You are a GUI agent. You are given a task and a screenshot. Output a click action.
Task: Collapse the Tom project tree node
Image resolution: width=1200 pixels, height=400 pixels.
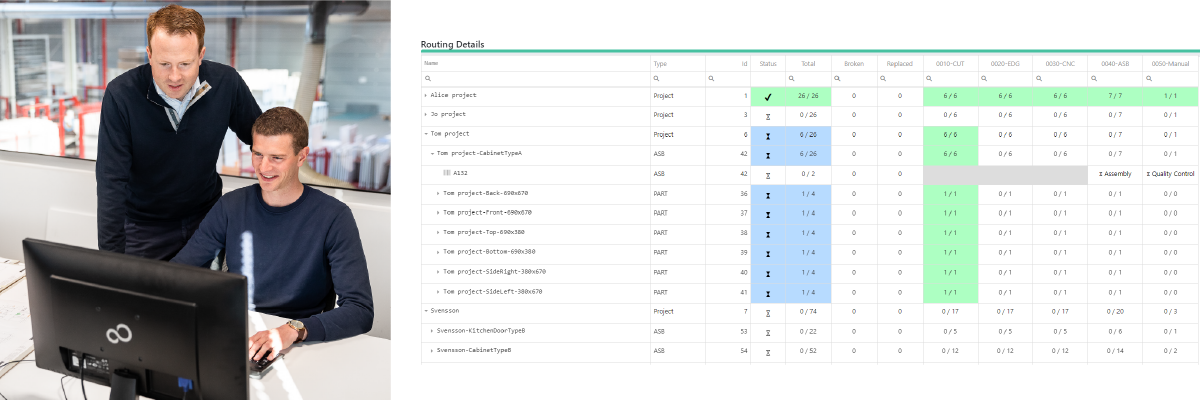point(426,134)
